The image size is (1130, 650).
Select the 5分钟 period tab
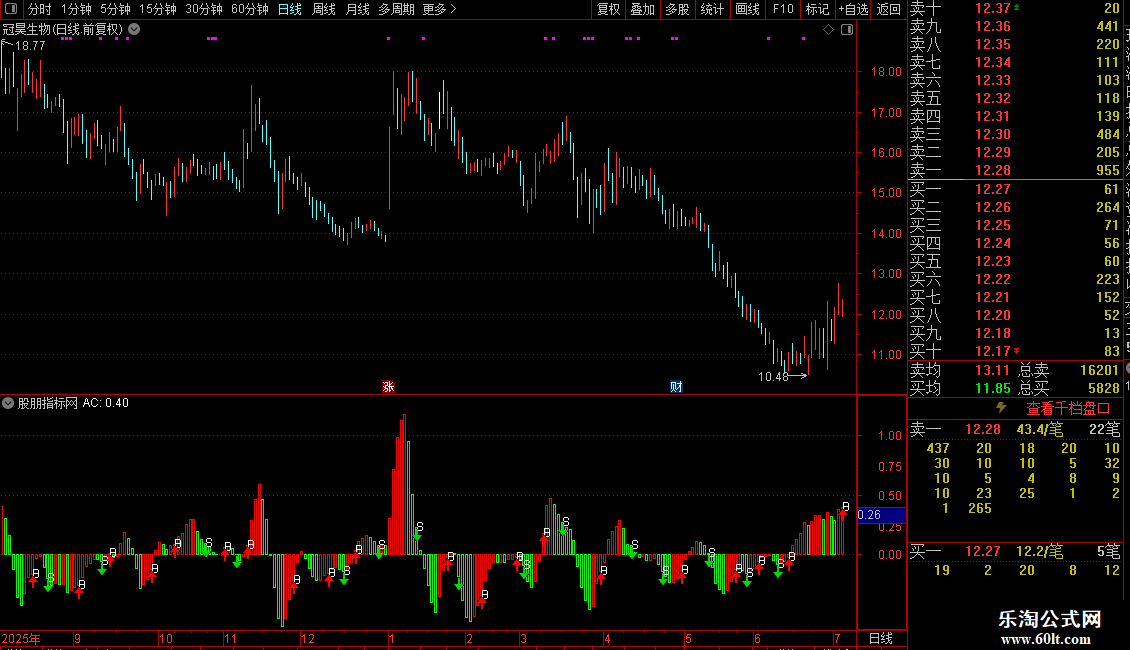(x=115, y=9)
